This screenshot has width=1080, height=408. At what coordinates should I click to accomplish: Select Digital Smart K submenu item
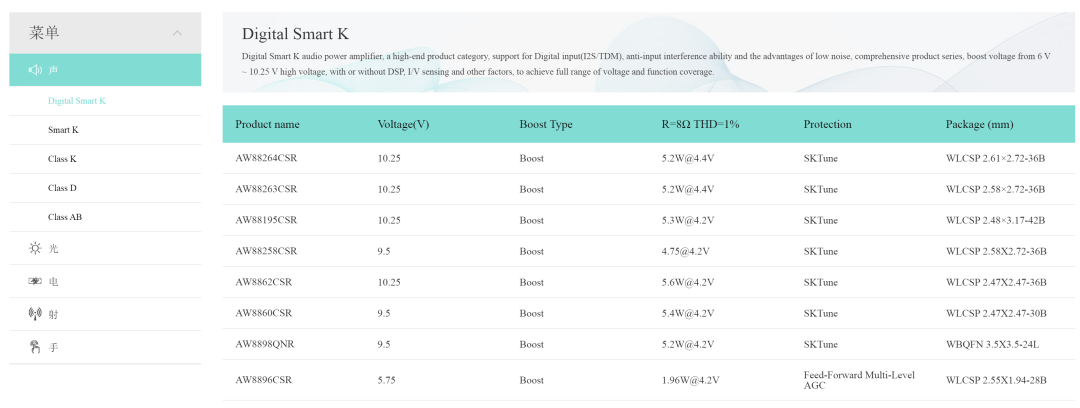[x=76, y=101]
